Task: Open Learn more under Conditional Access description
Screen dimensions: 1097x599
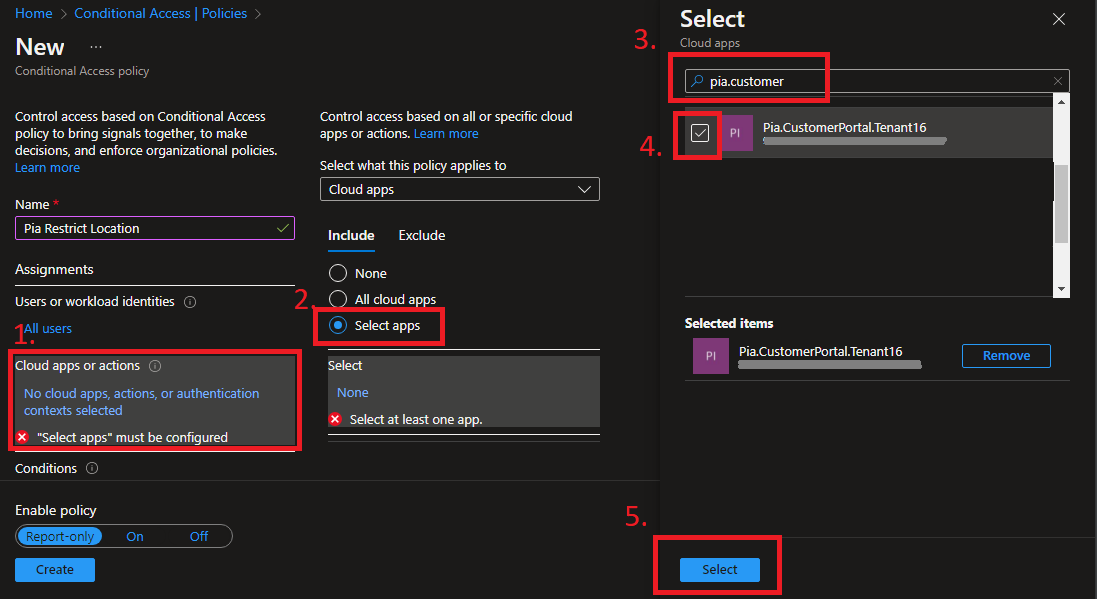Action: [x=48, y=168]
